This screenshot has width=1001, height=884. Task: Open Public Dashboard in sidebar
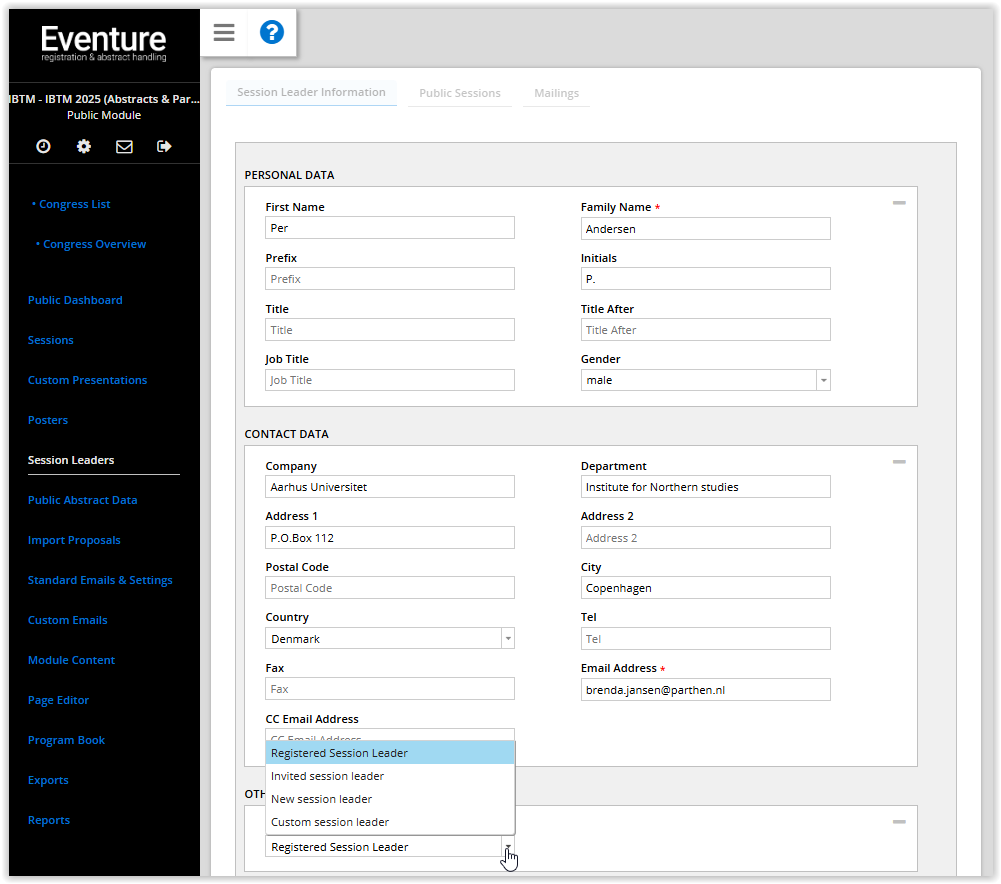tap(75, 300)
